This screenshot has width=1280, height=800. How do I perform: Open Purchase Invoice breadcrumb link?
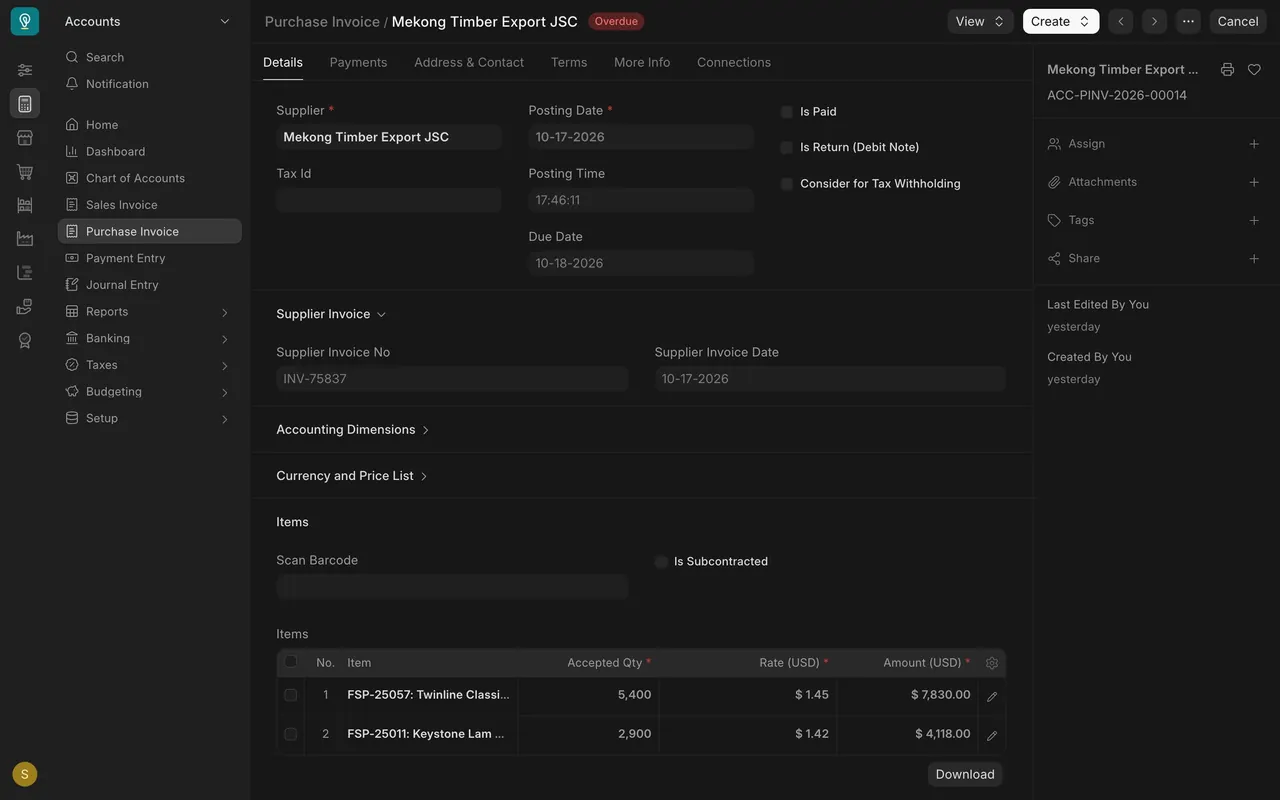click(x=322, y=21)
